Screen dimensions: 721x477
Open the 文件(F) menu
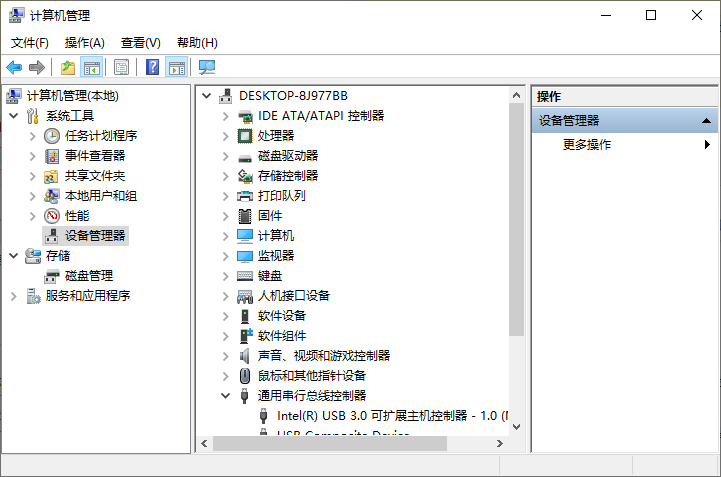tap(30, 43)
